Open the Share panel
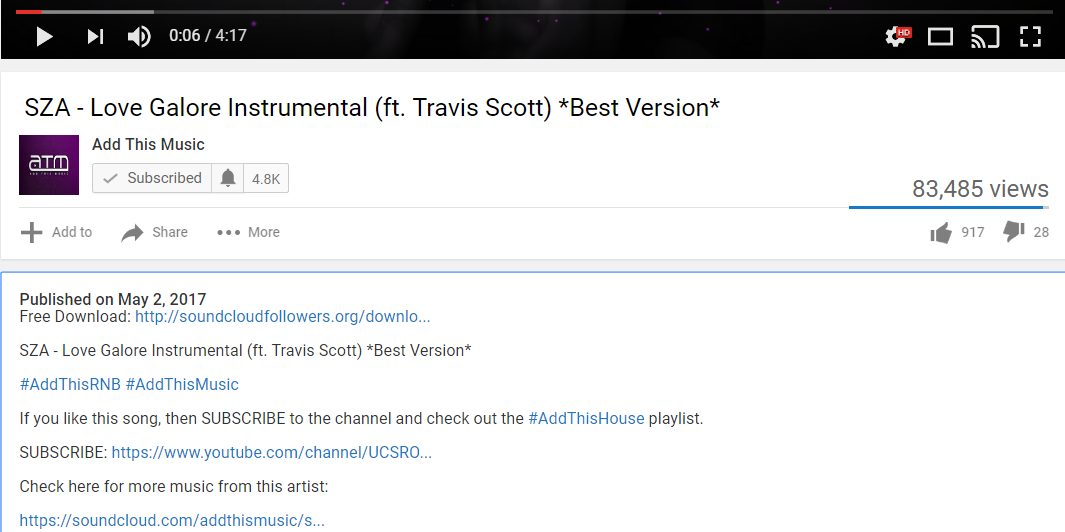Viewport: 1065px width, 532px height. 154,232
